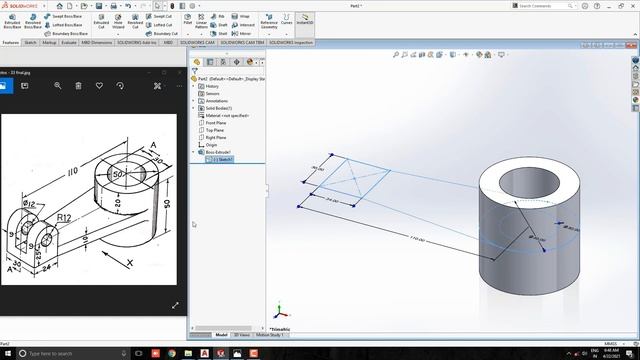
Task: Switch to the Features tab
Action: (11, 42)
